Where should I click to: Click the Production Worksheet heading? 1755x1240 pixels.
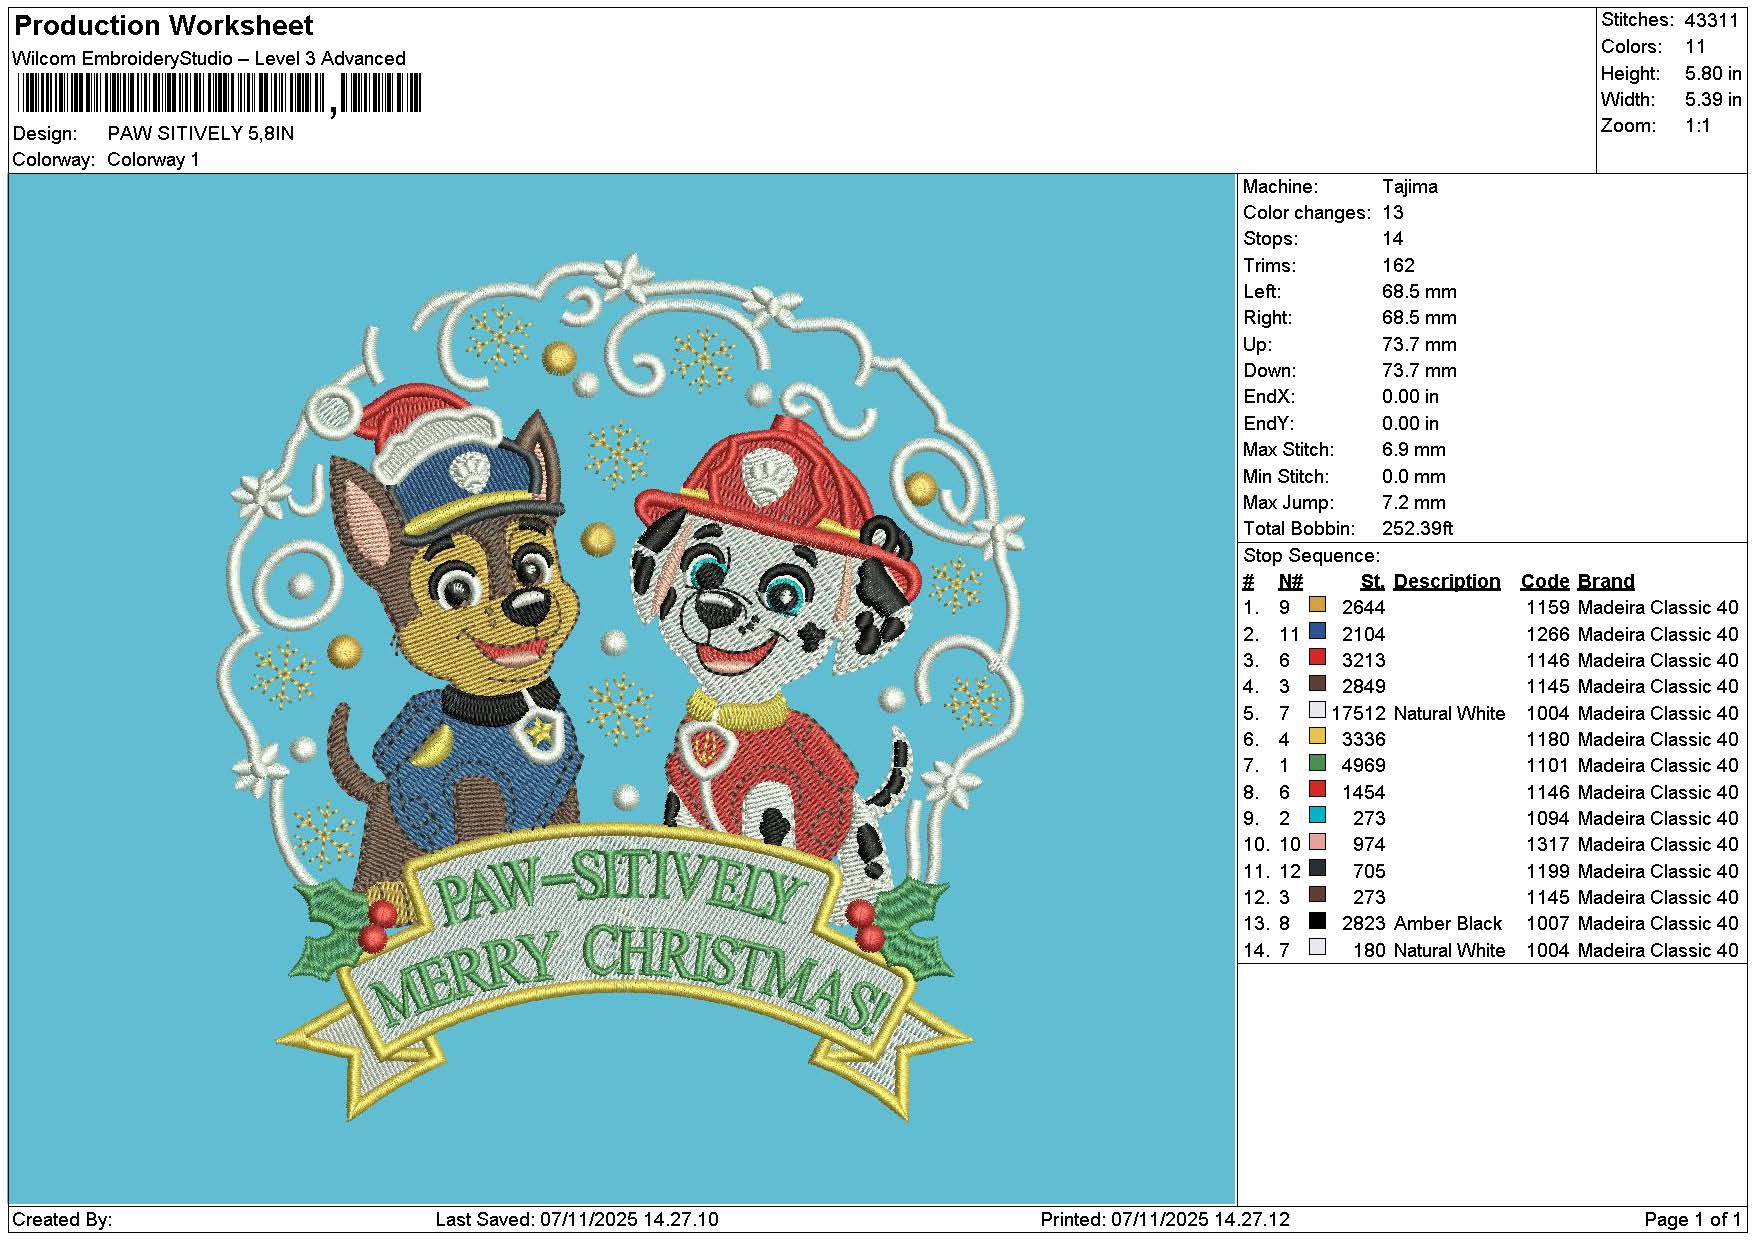click(x=164, y=26)
